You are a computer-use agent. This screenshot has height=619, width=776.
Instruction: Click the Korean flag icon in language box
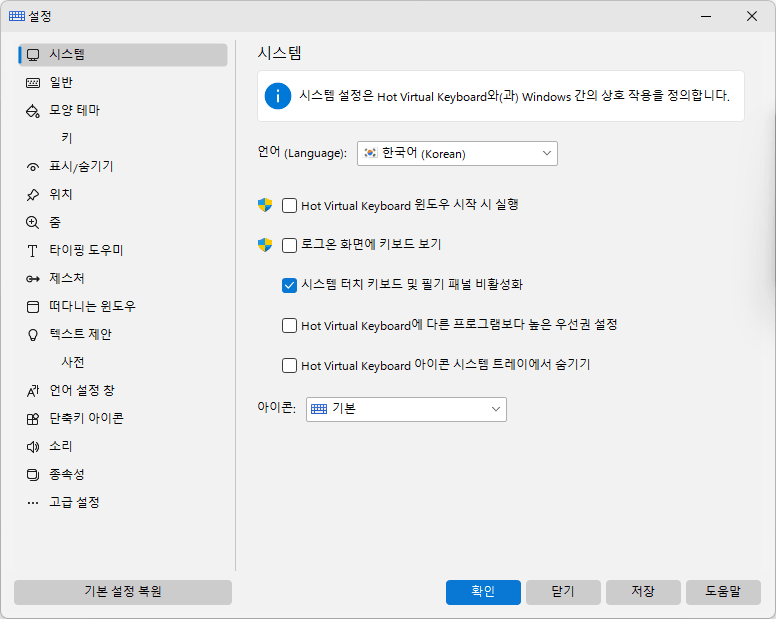pyautogui.click(x=371, y=153)
